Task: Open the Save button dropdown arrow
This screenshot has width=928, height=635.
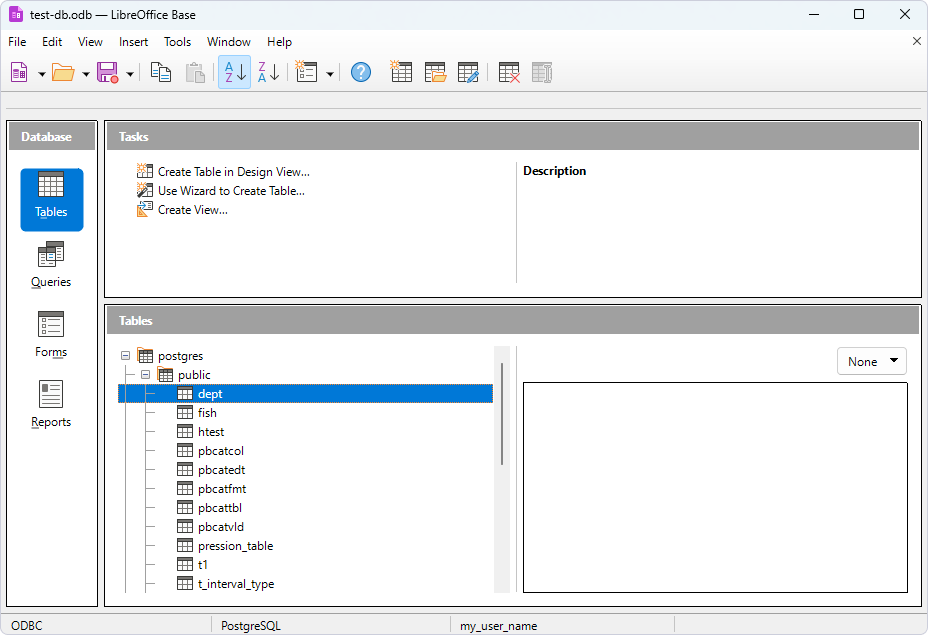Action: tap(130, 73)
